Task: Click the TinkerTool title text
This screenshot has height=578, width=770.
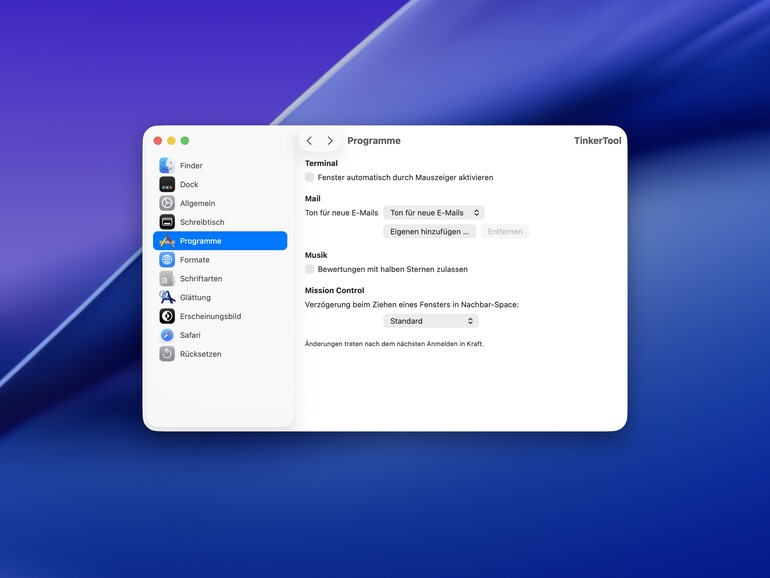Action: [x=597, y=140]
